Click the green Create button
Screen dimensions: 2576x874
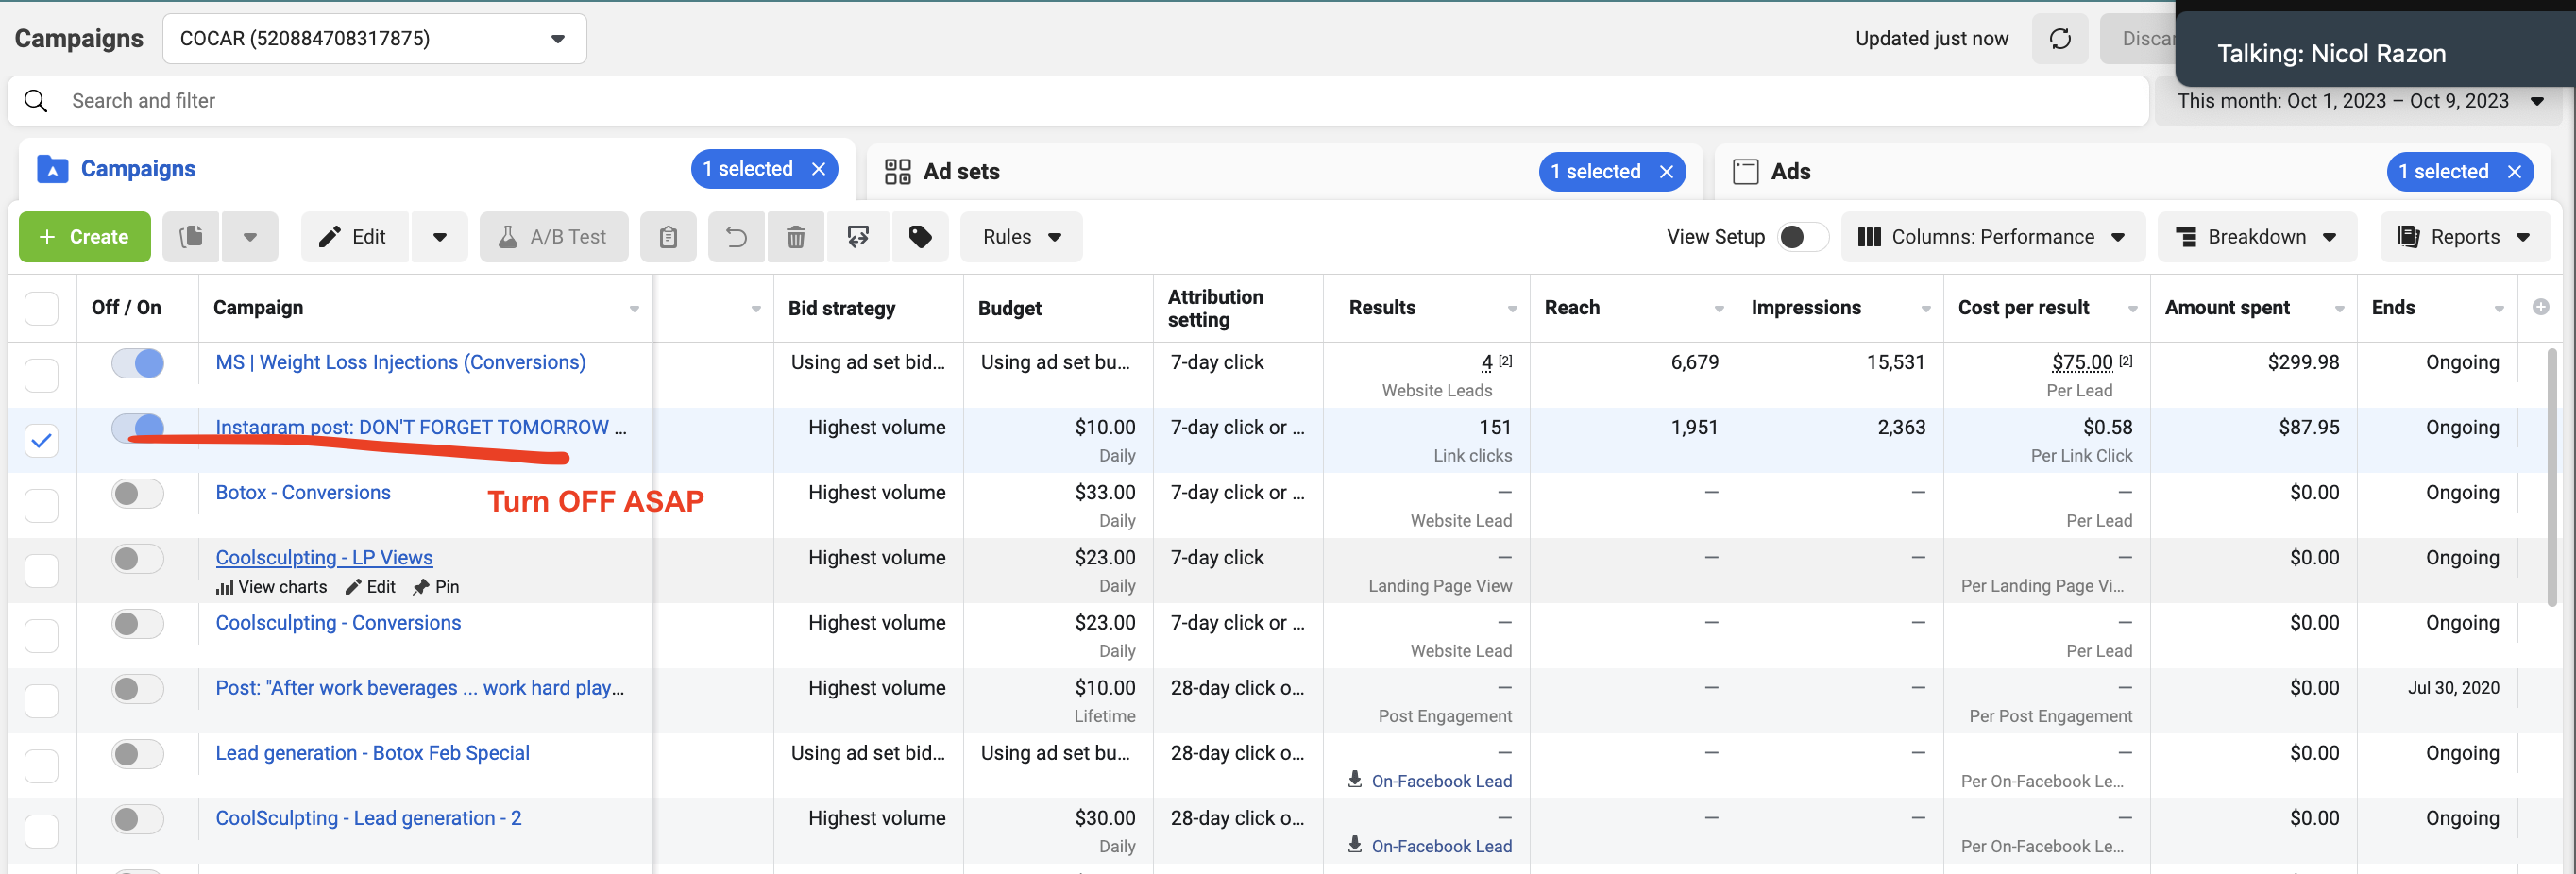pos(85,237)
